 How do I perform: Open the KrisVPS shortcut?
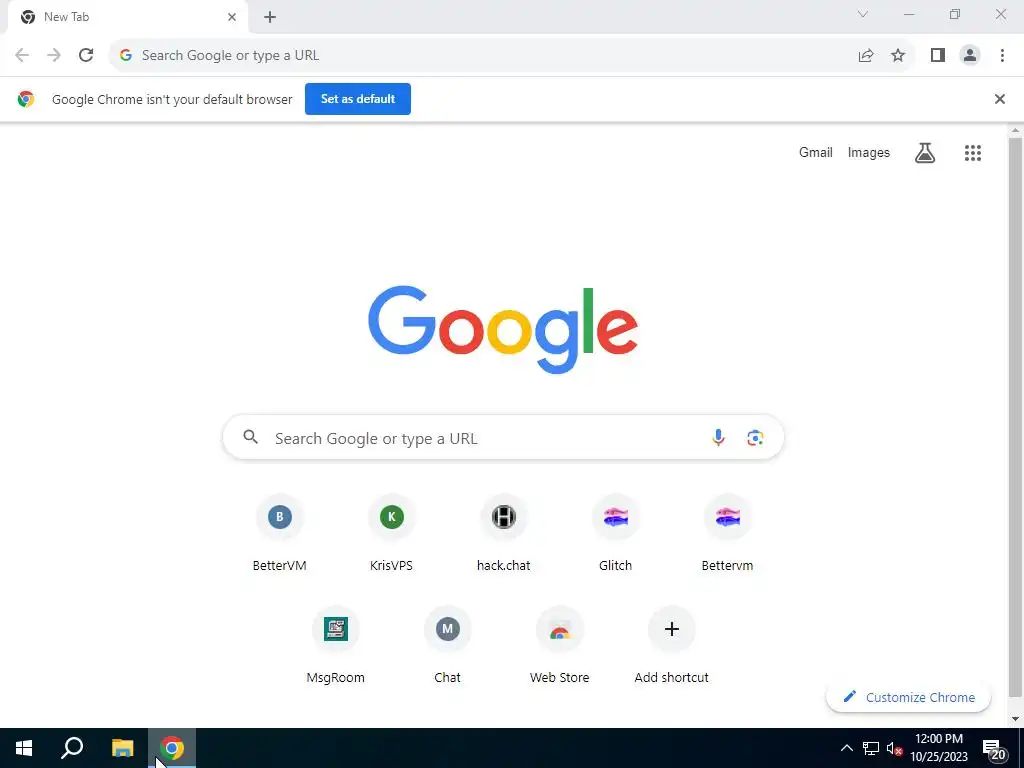(x=392, y=533)
